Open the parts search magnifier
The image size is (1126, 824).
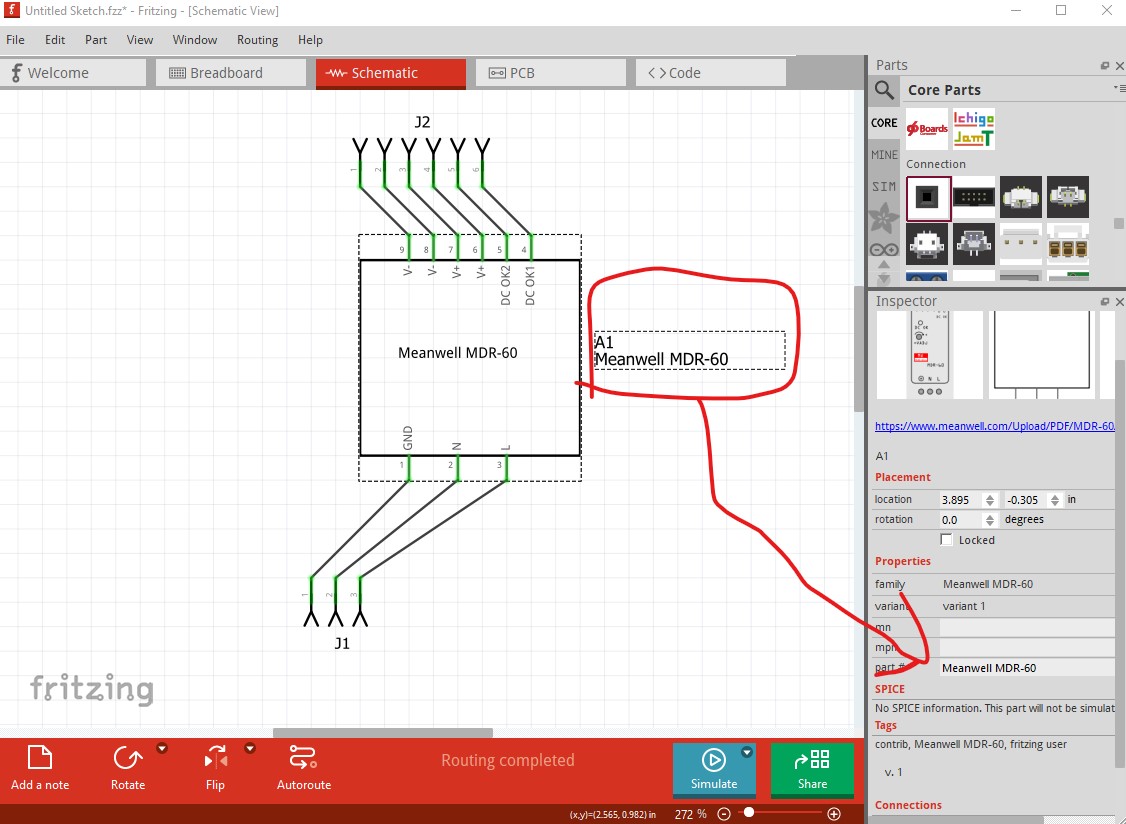point(884,90)
